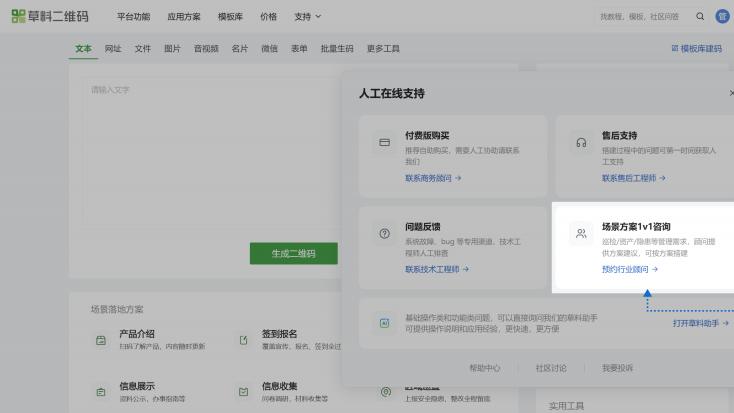Click the 实用工具 heading text
This screenshot has width=734, height=413.
(x=566, y=406)
